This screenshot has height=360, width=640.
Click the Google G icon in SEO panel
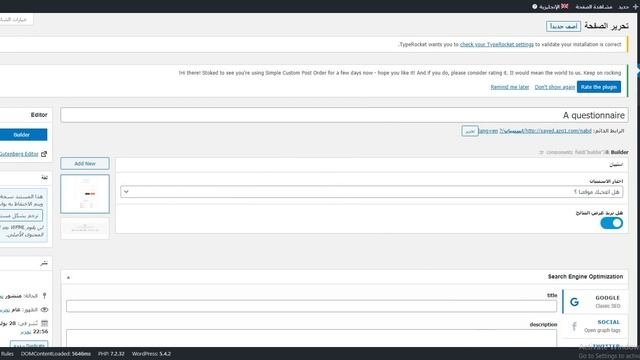(x=574, y=302)
